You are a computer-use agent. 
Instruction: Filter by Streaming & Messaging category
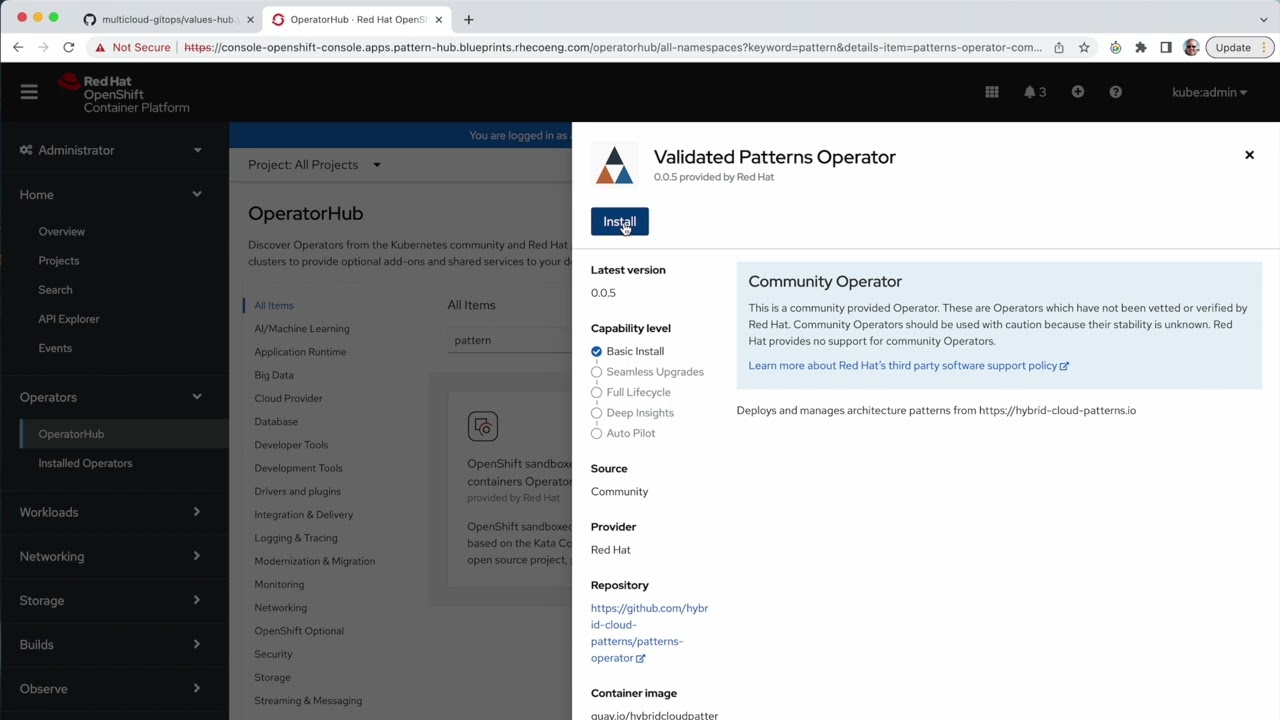pyautogui.click(x=308, y=701)
